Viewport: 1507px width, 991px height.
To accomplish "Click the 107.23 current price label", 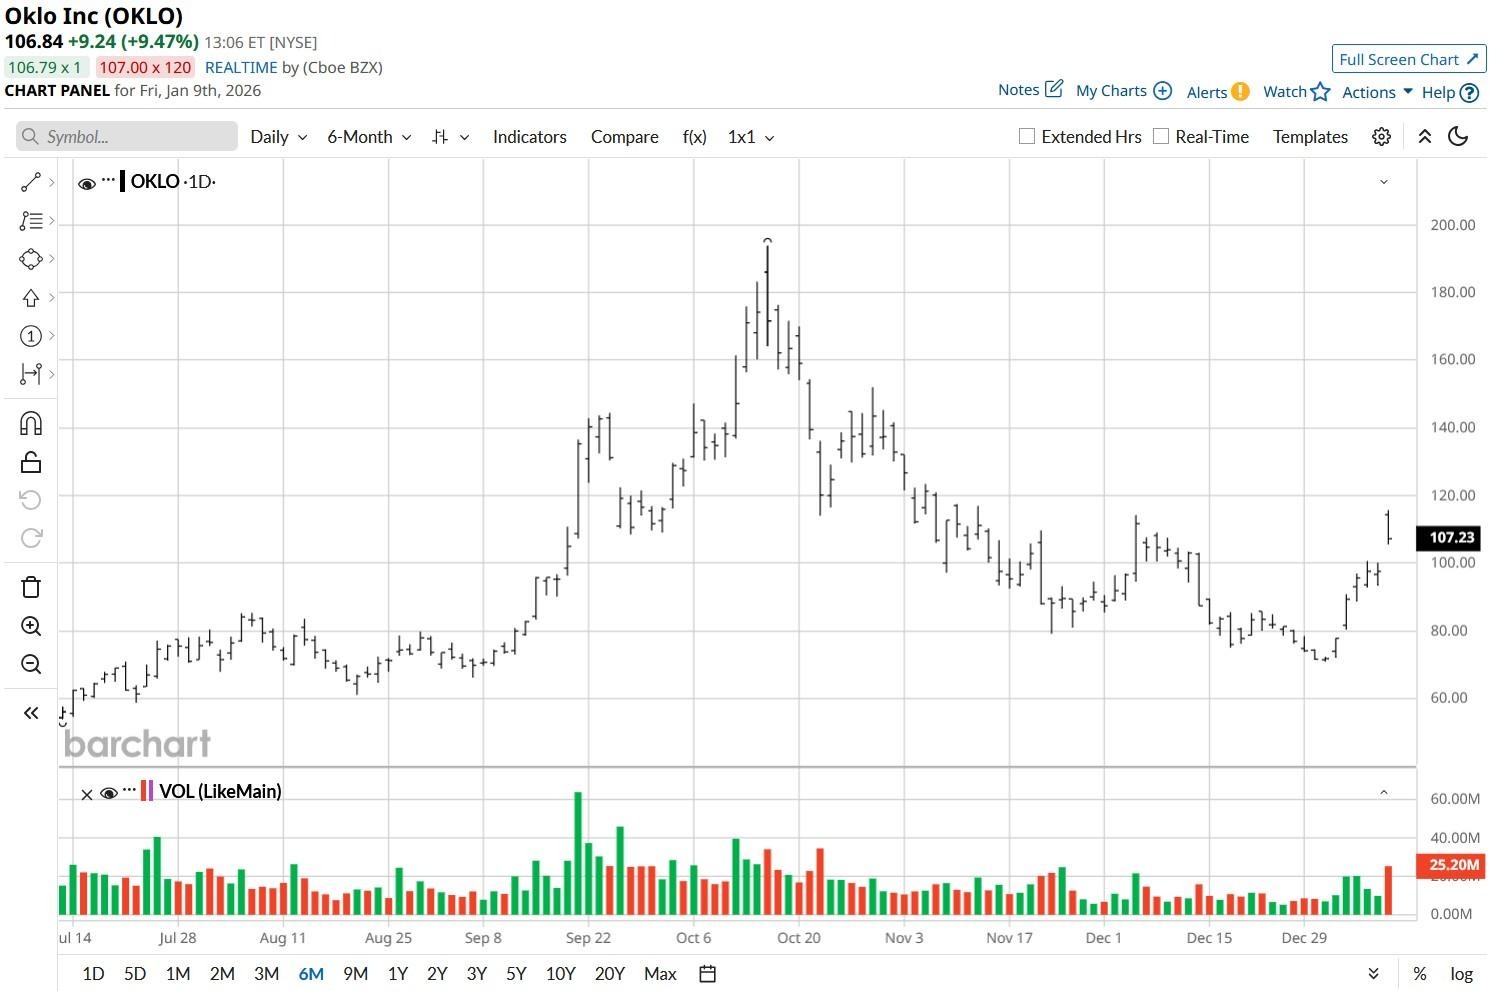I will click(x=1448, y=538).
